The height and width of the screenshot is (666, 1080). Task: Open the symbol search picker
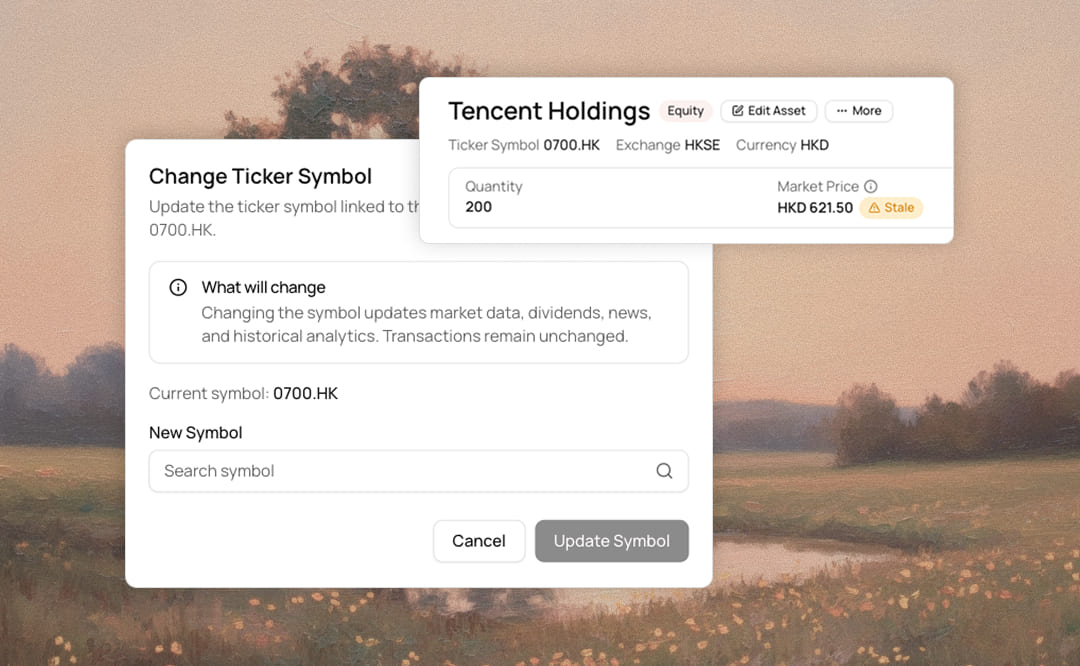(419, 470)
